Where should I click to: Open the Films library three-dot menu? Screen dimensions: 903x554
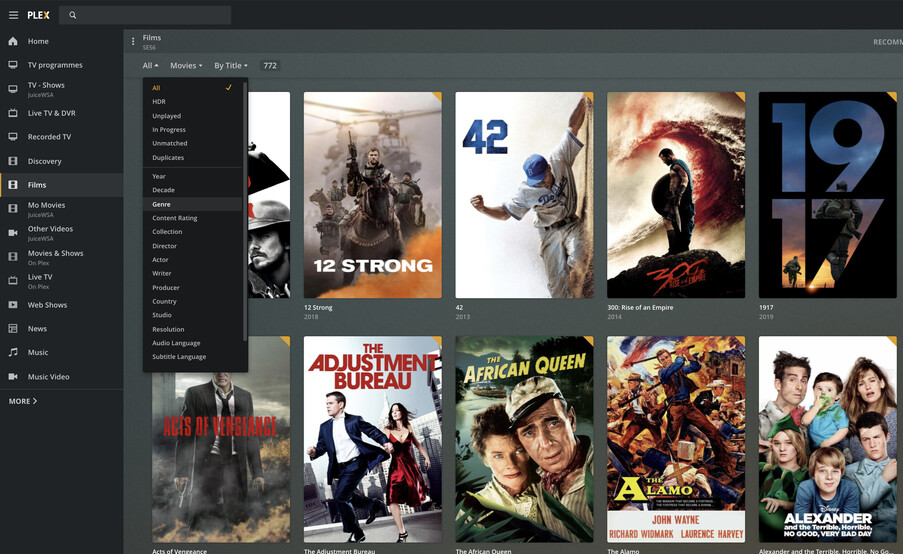133,41
